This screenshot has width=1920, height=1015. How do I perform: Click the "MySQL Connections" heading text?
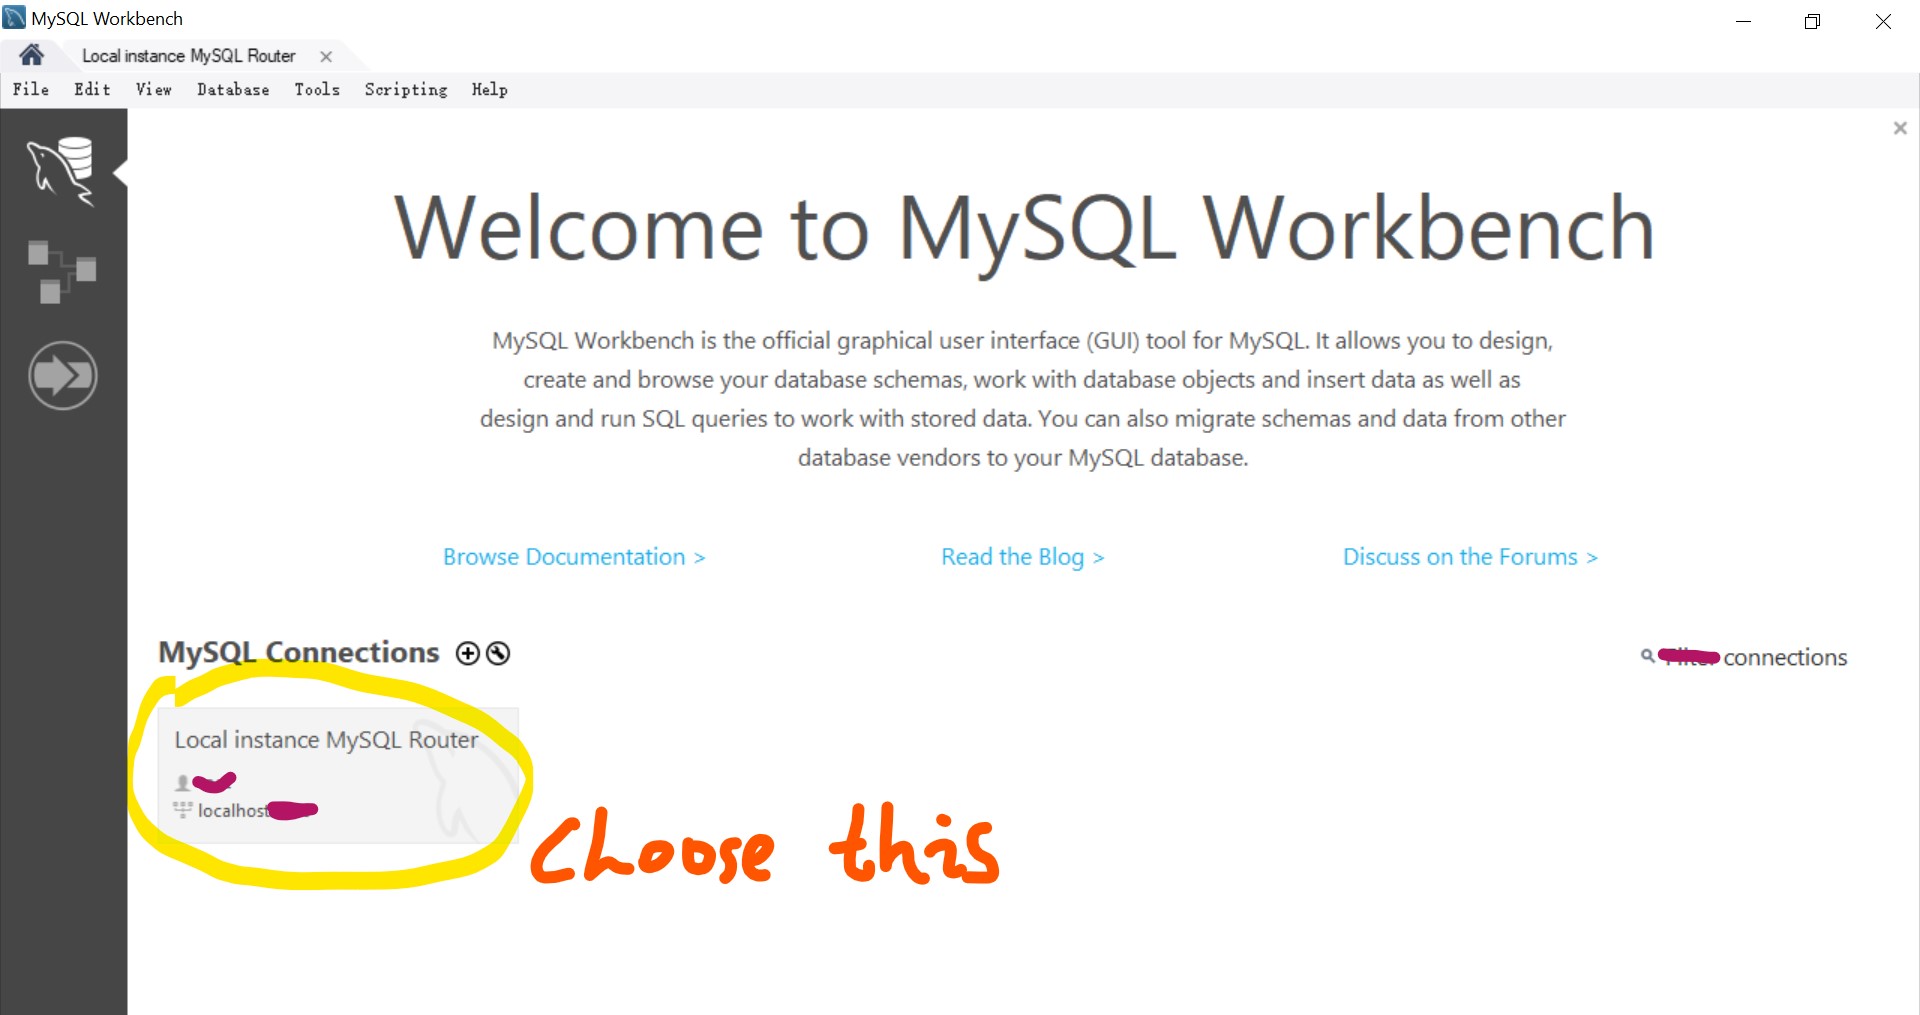tap(299, 652)
